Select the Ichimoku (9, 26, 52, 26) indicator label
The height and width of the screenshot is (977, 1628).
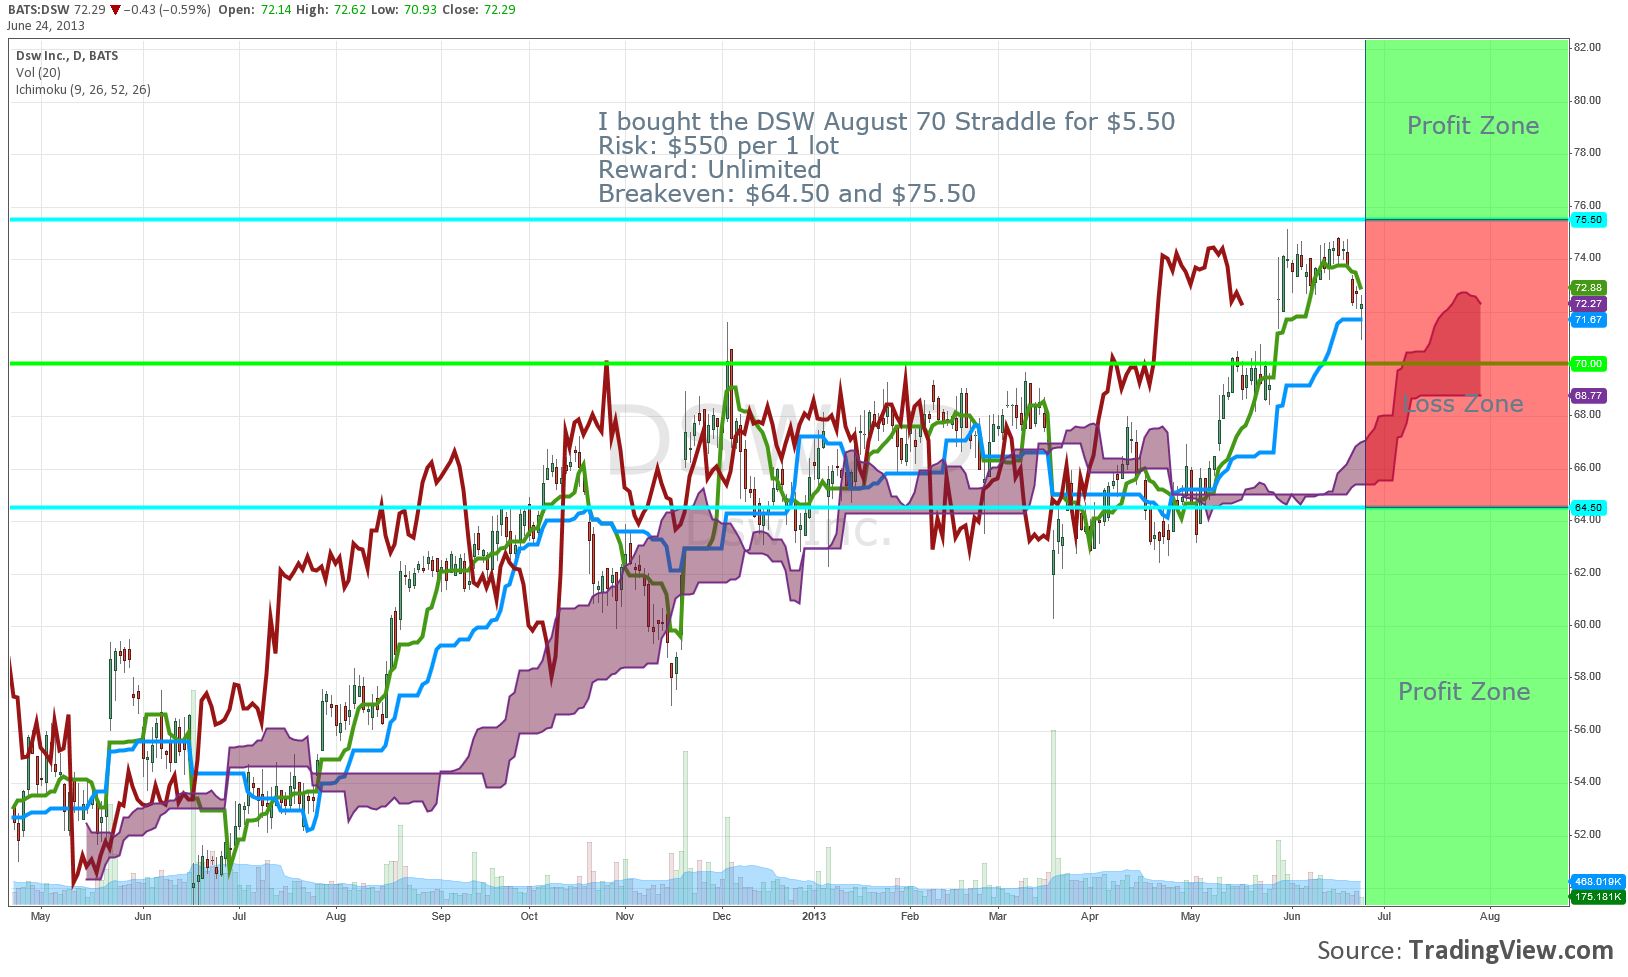point(83,90)
